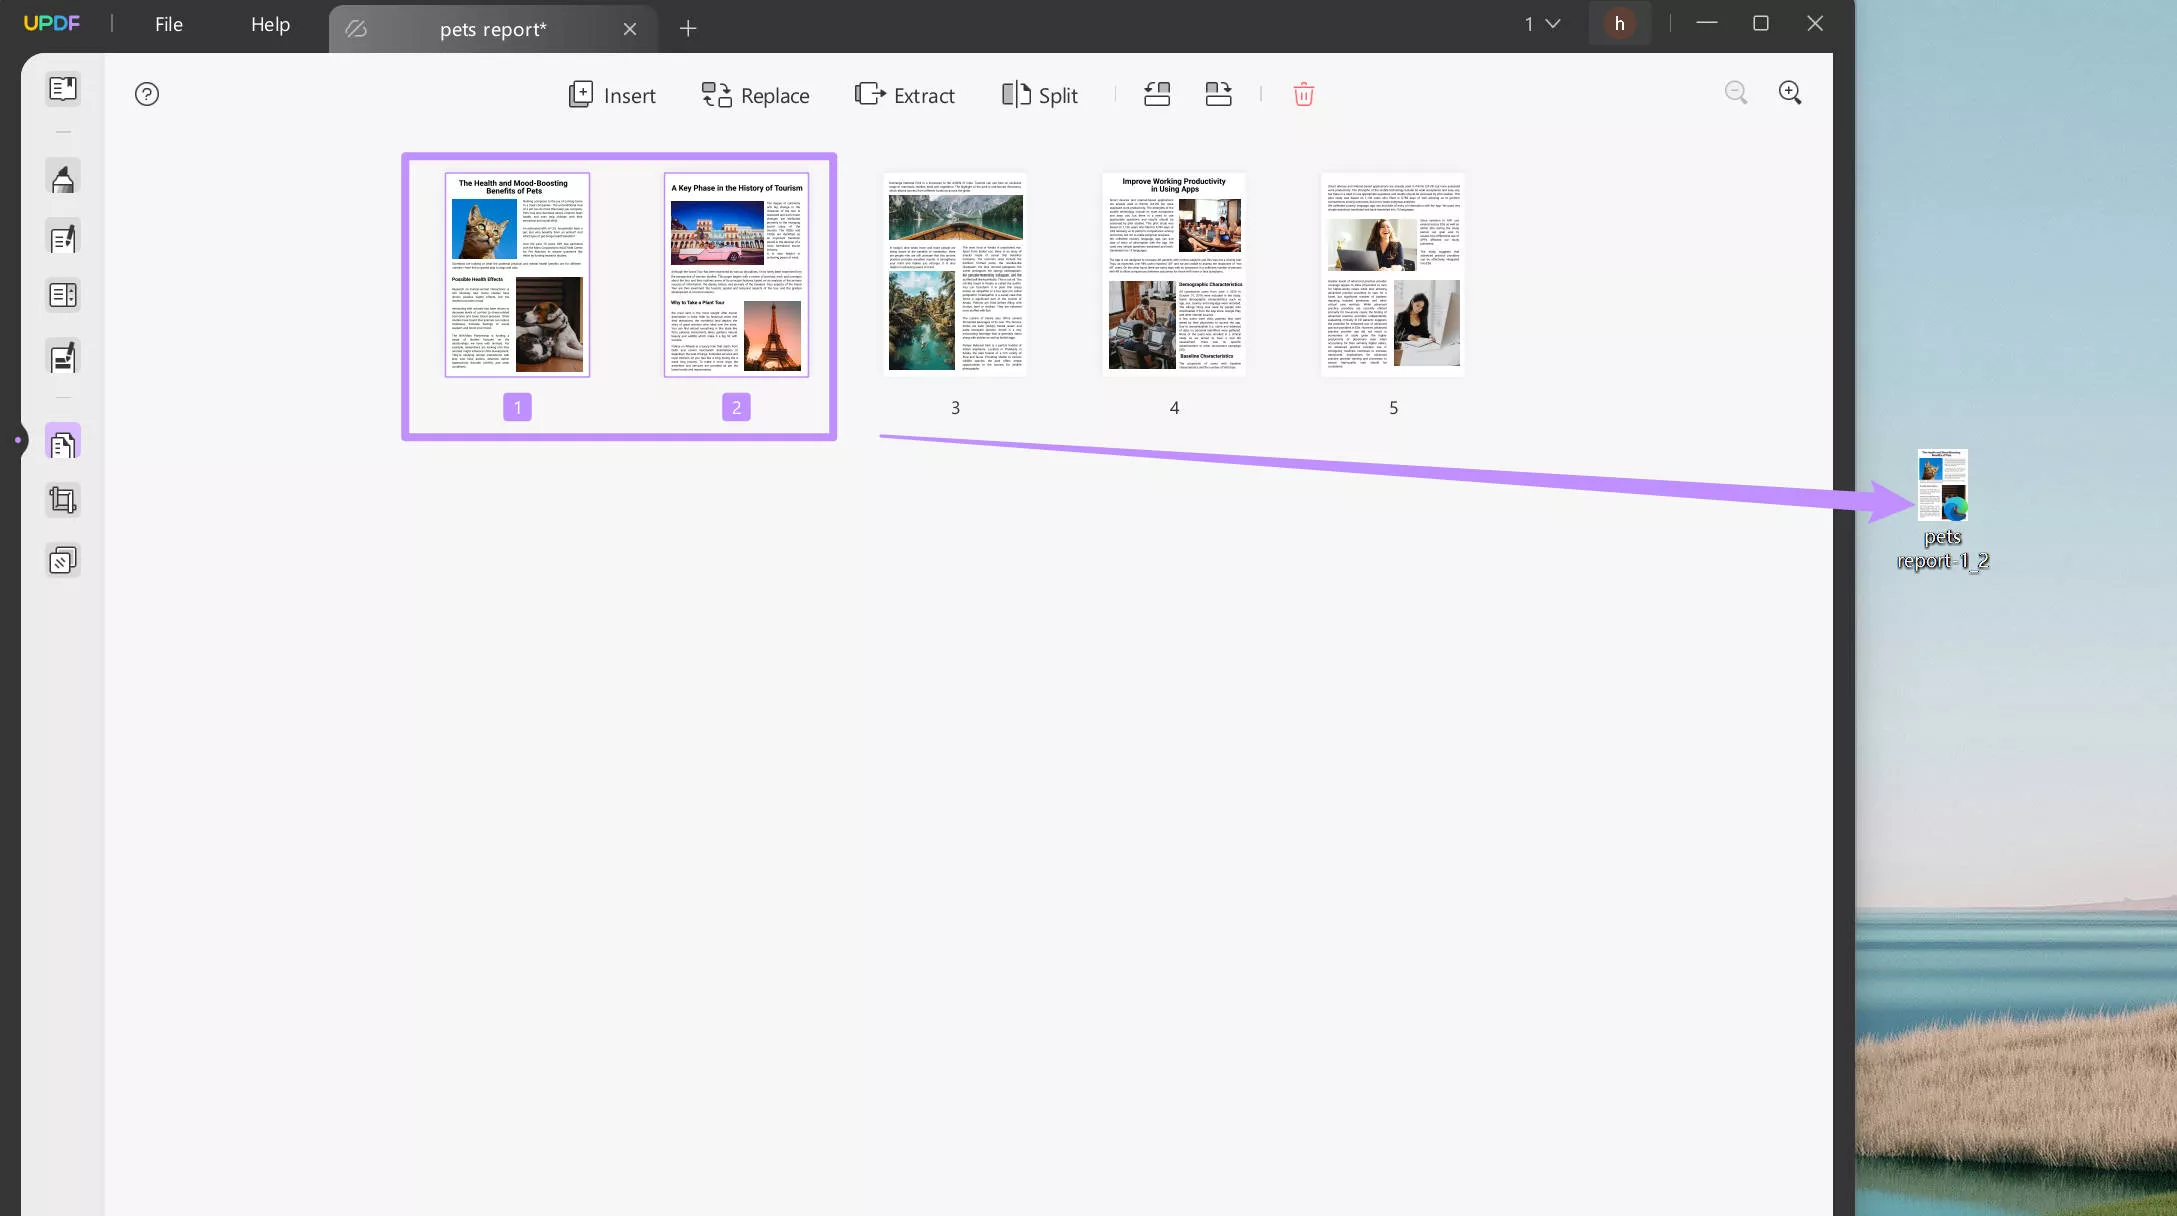Screen dimensions: 2177x1216
Task: Add a new tab with plus button
Action: point(688,29)
